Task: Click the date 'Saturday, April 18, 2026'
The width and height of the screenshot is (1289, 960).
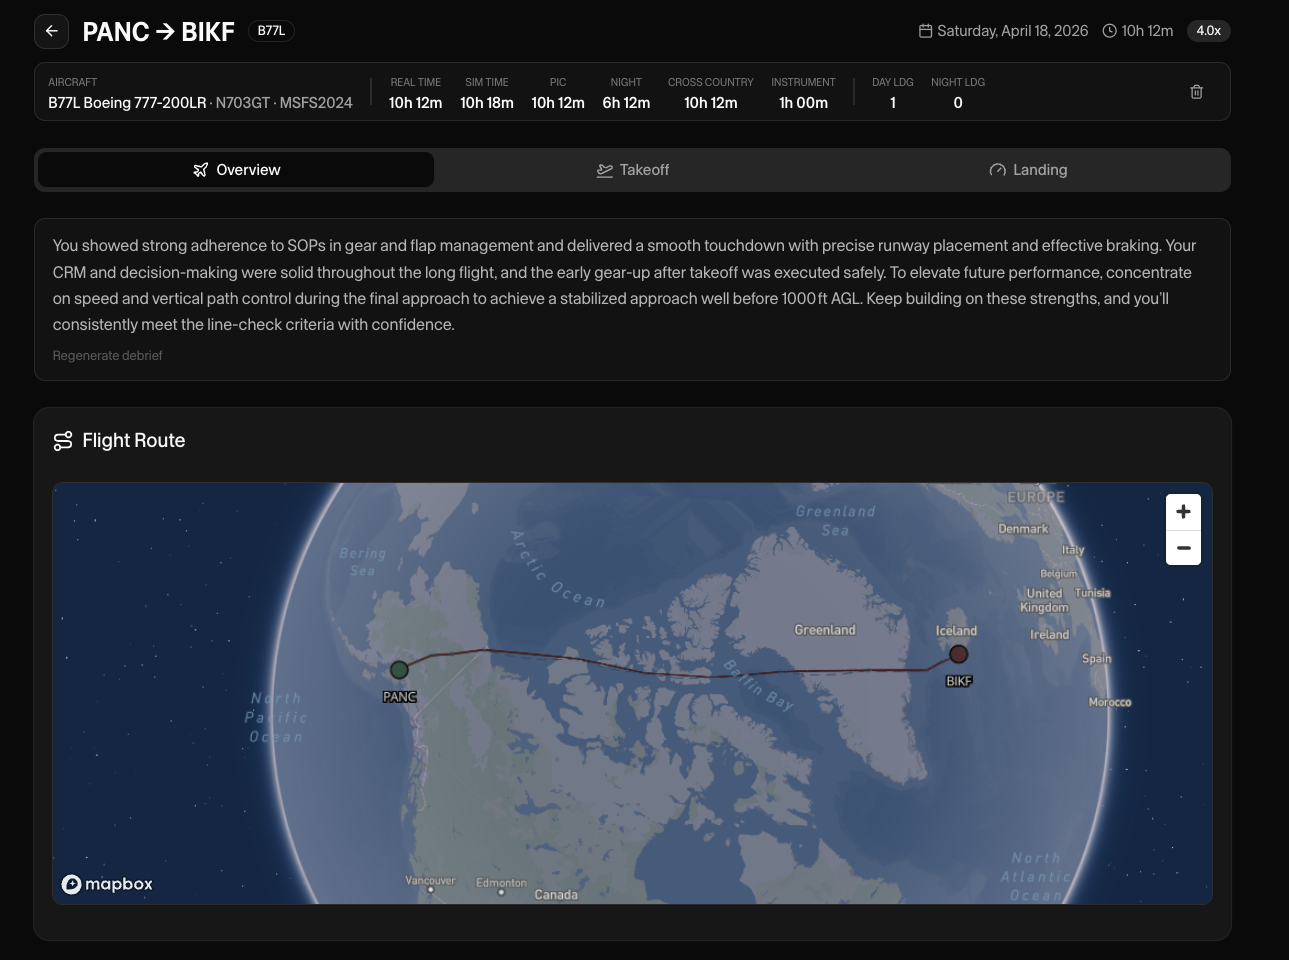Action: click(x=1012, y=31)
